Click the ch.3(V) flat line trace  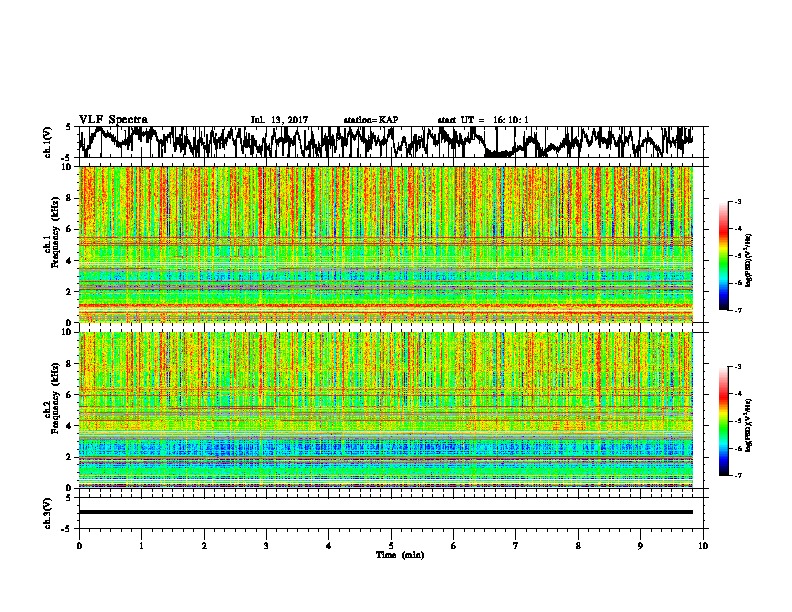coord(385,512)
